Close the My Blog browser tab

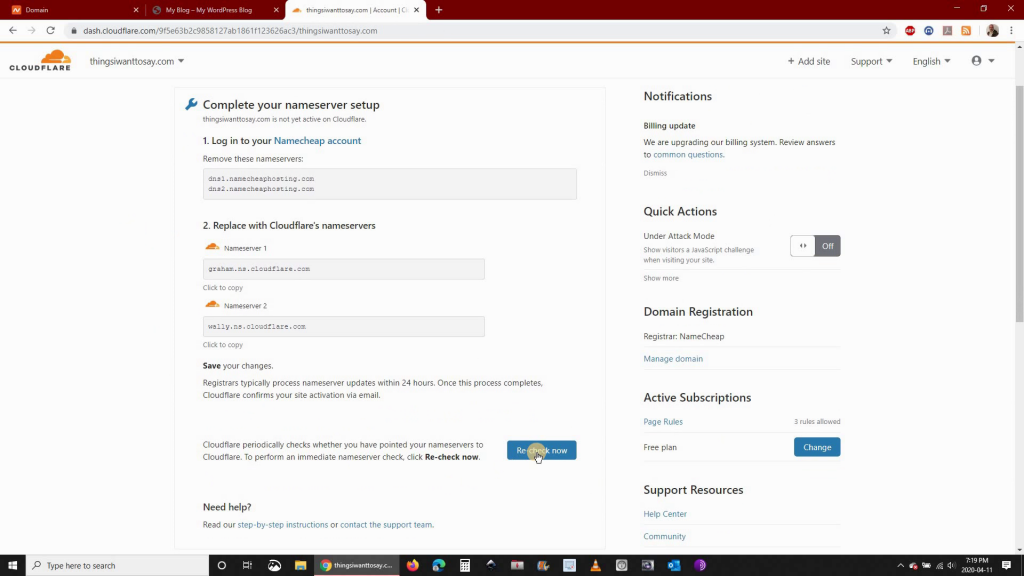(276, 10)
